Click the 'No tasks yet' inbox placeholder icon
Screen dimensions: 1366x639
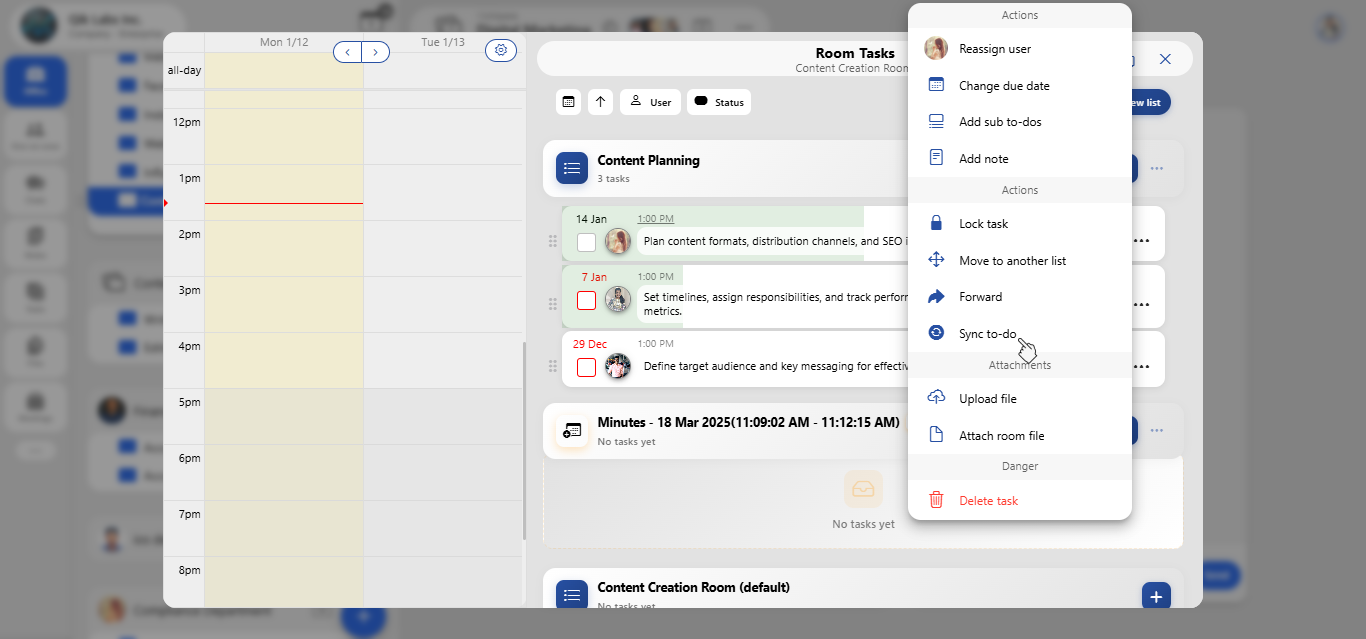[863, 489]
